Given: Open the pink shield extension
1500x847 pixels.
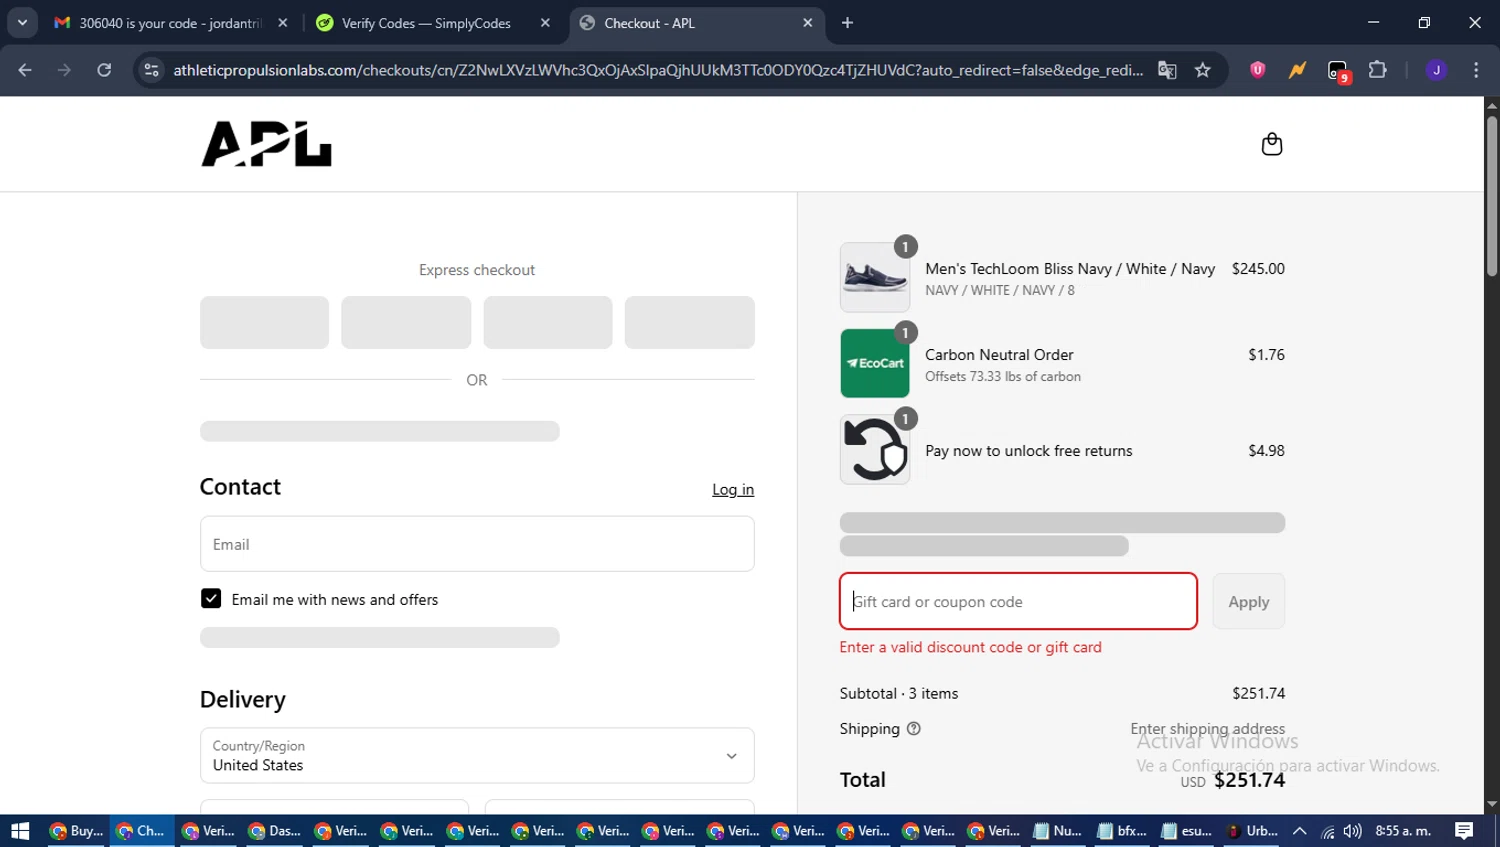Looking at the screenshot, I should (1258, 70).
